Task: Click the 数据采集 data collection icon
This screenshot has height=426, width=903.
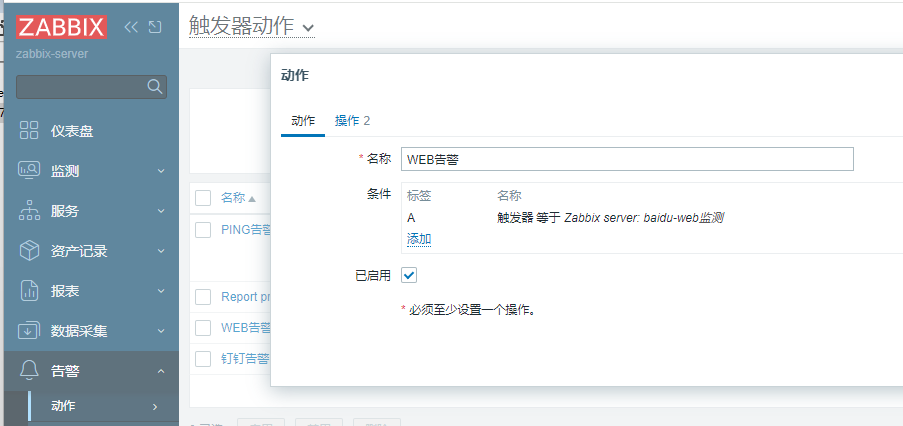Action: [29, 331]
